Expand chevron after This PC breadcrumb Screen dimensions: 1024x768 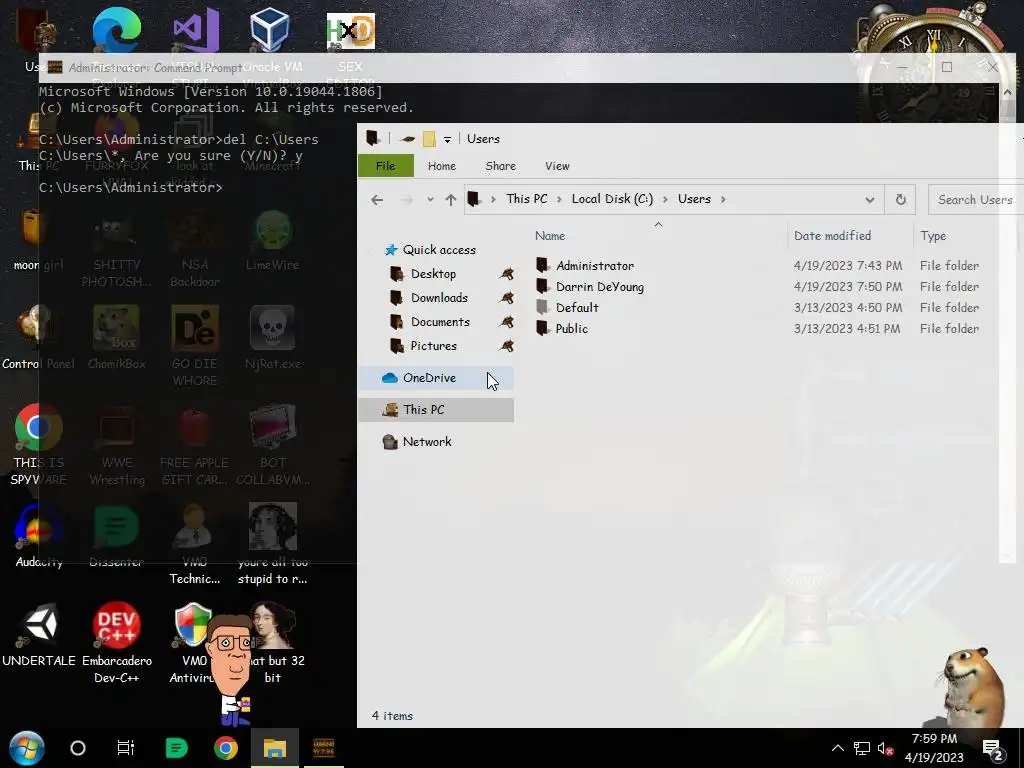tap(560, 199)
